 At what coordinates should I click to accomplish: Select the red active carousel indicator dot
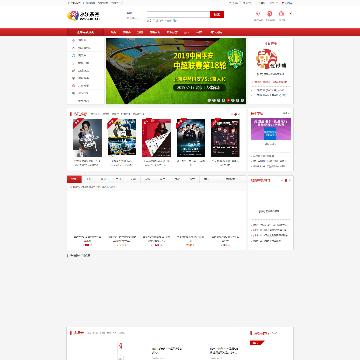(x=228, y=100)
